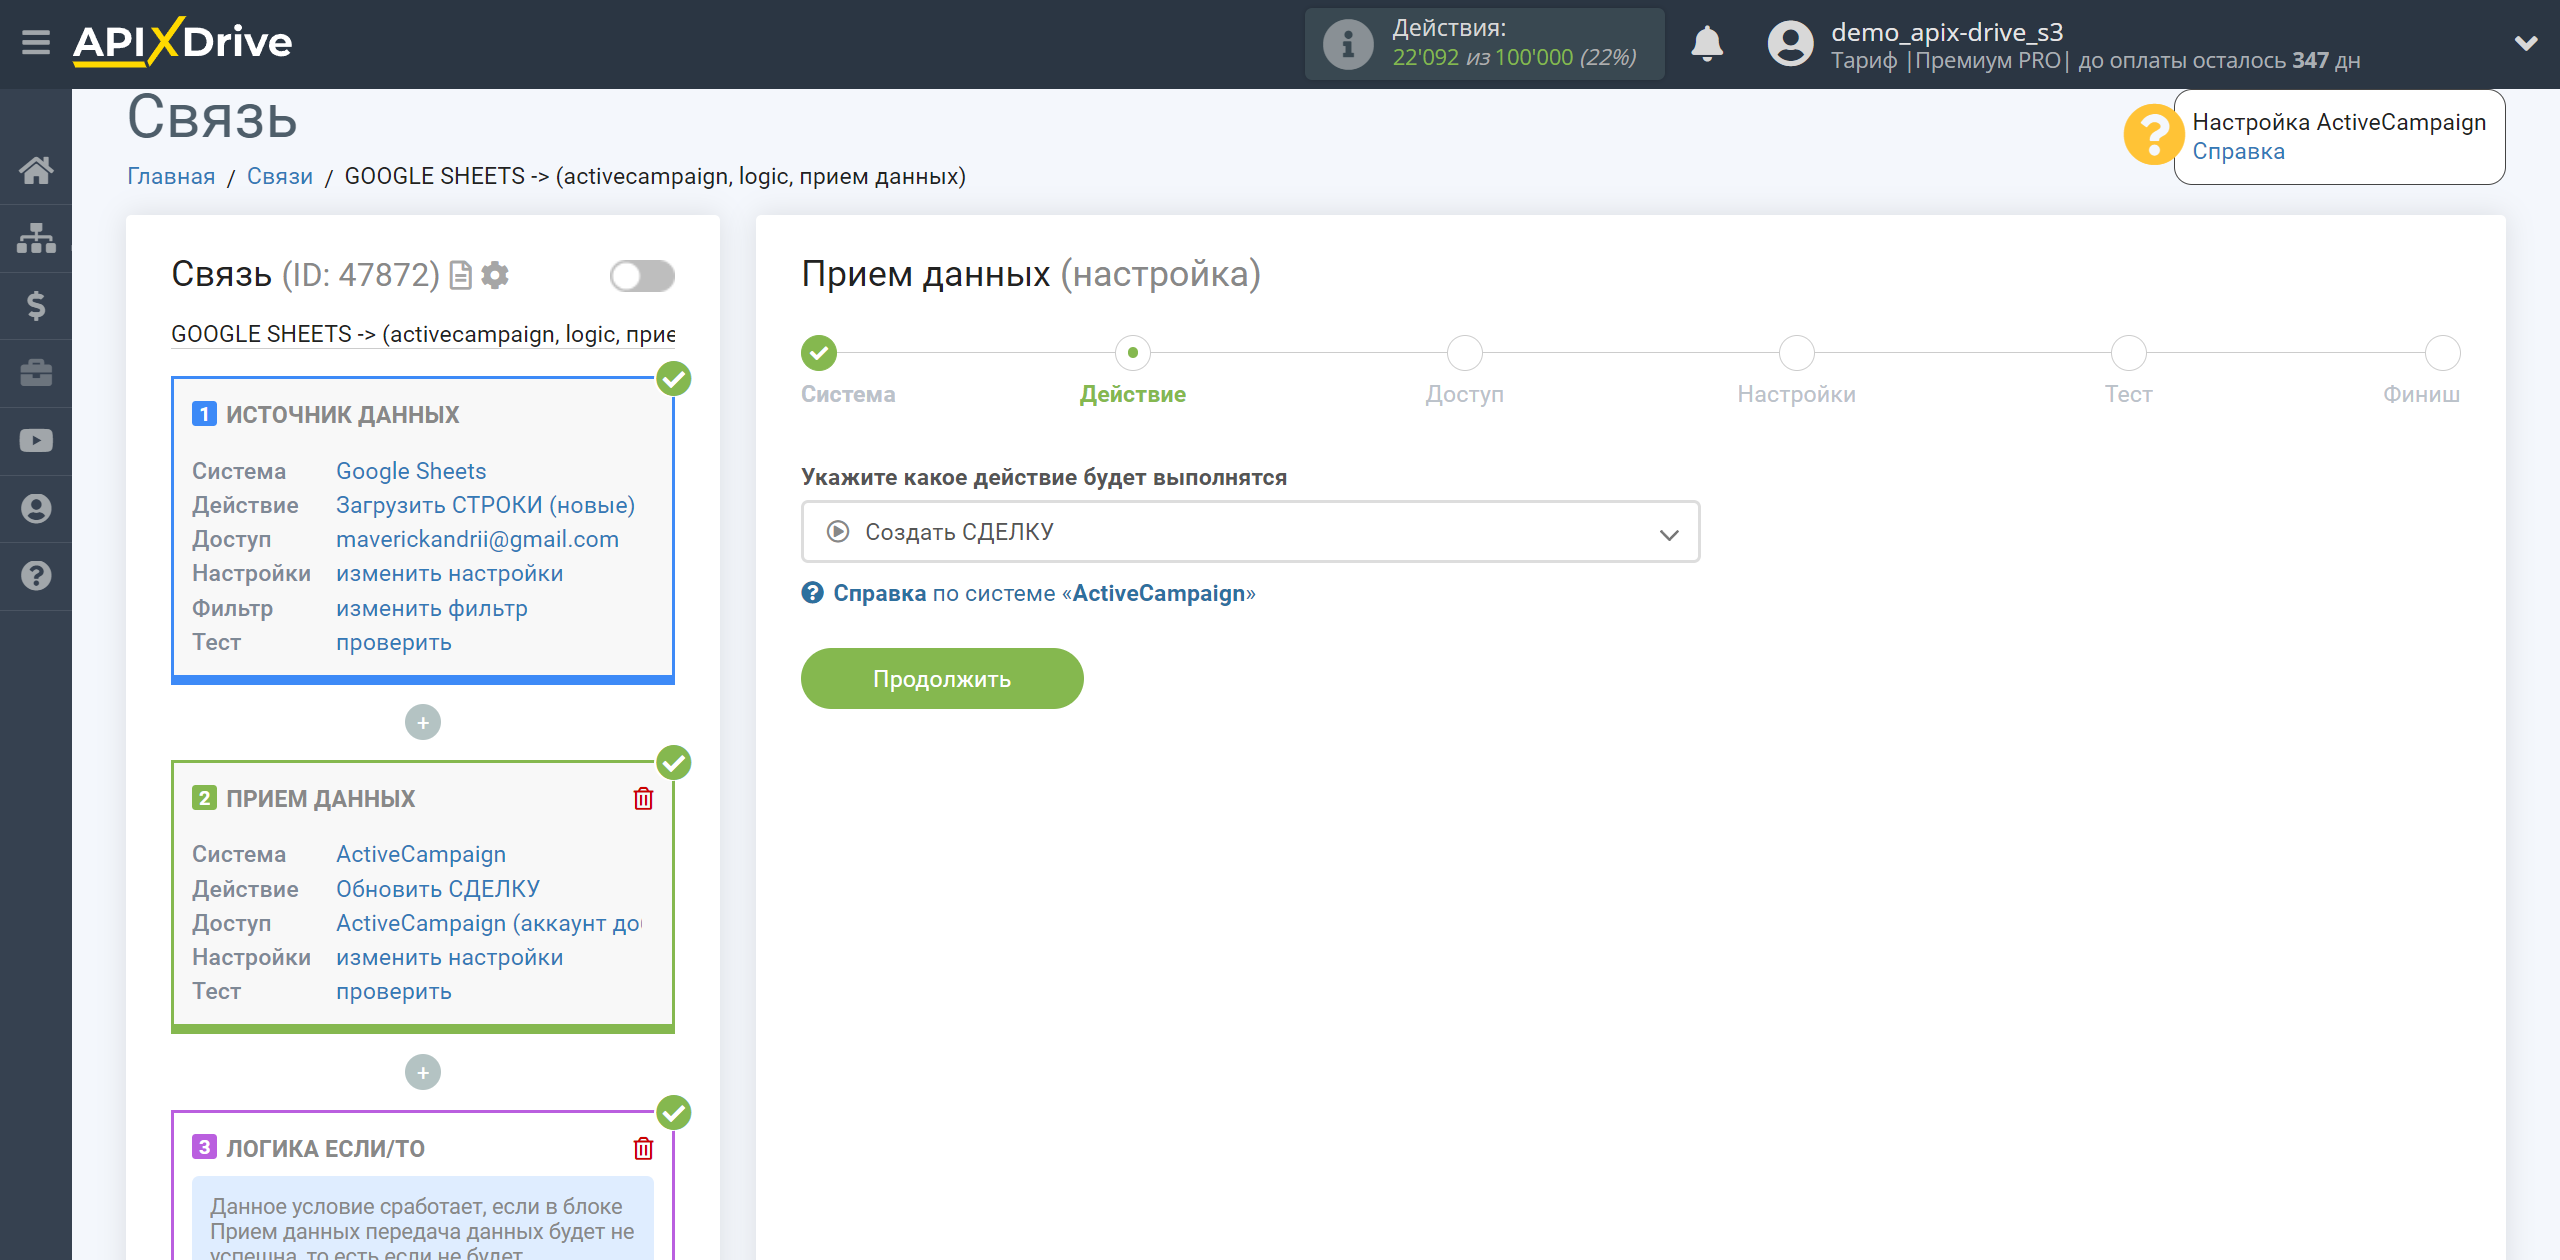Click ПРИЕМ ДАННЫХ block header

click(320, 798)
